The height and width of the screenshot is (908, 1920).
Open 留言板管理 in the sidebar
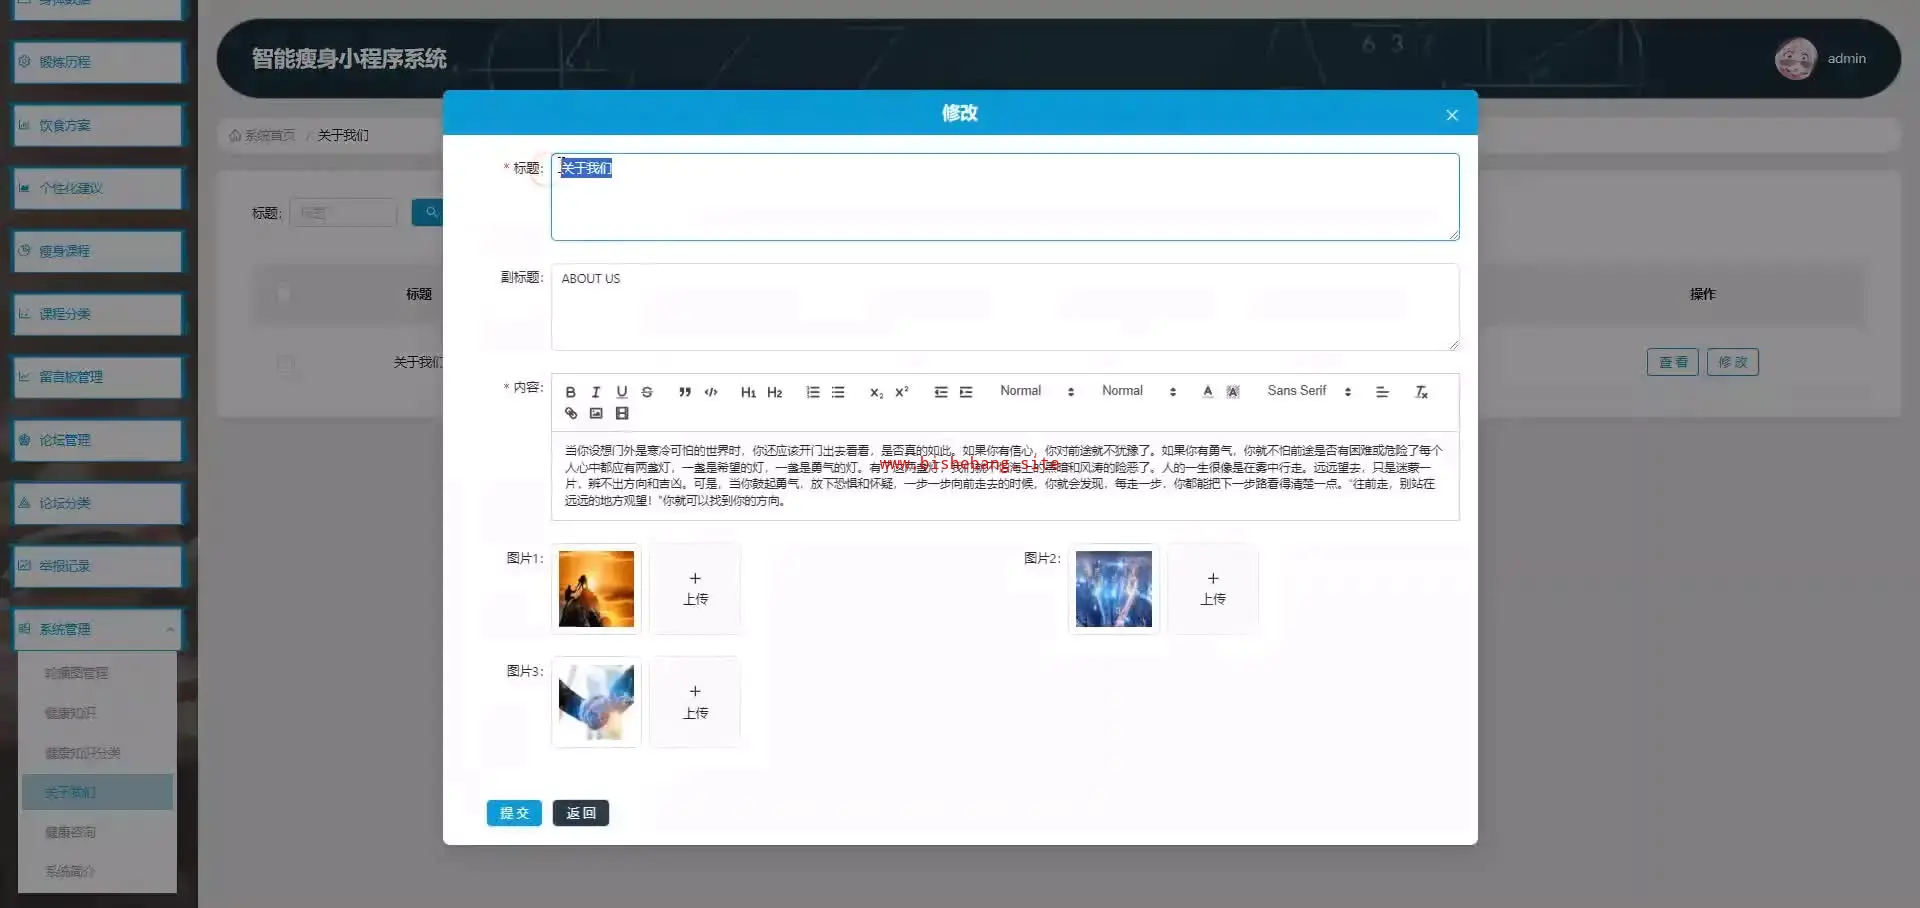pos(98,377)
